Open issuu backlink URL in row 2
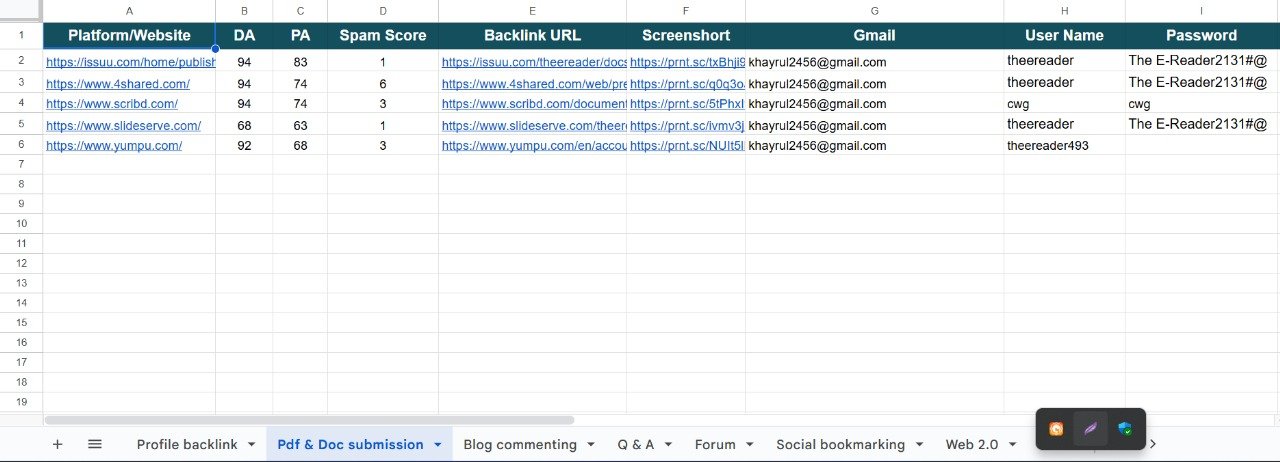Image resolution: width=1280 pixels, height=462 pixels. click(533, 62)
